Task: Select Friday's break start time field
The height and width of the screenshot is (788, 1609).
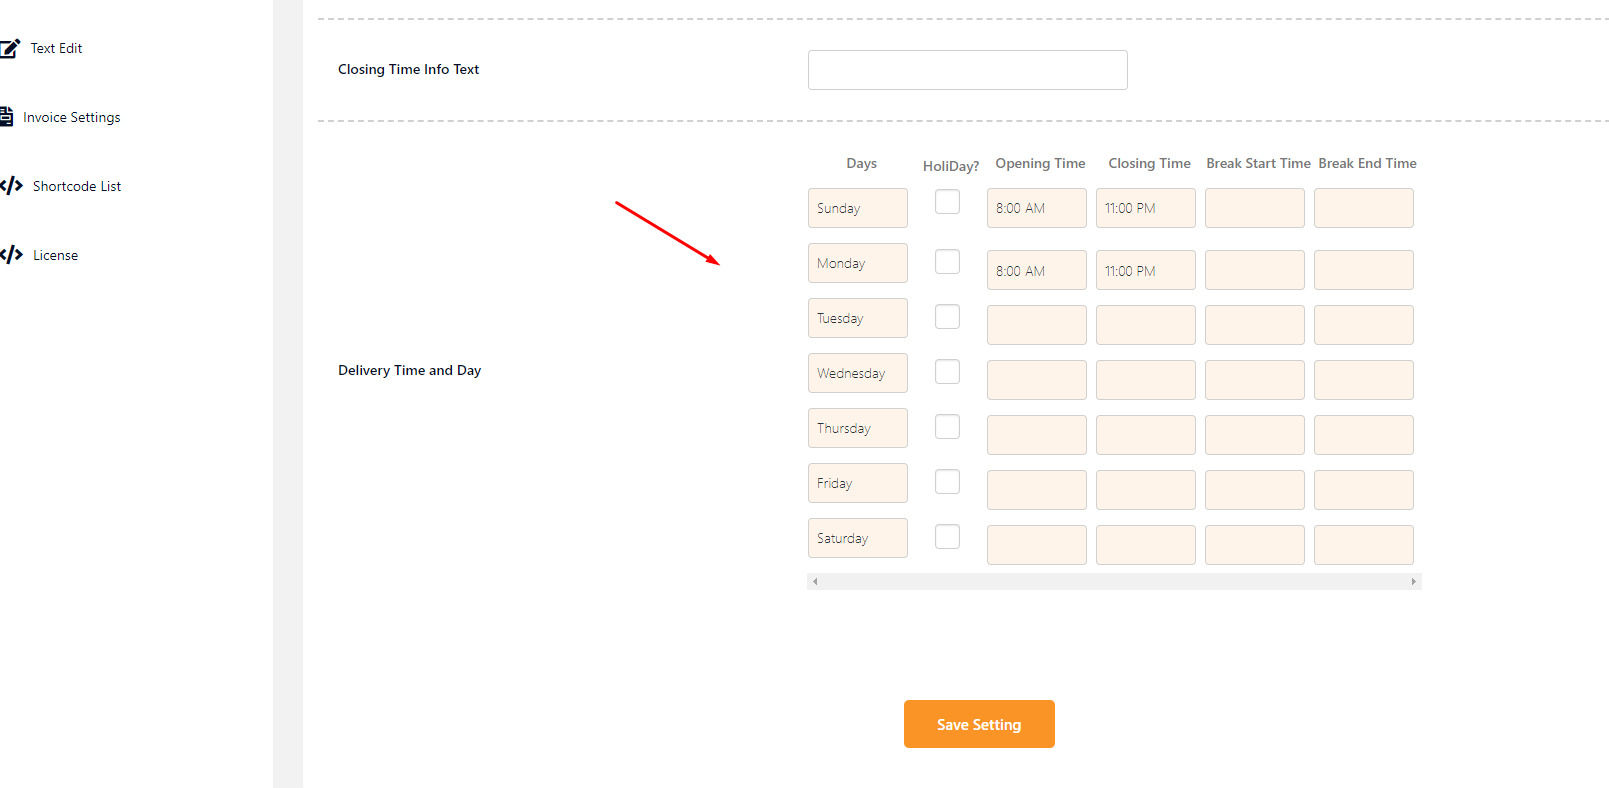Action: (x=1254, y=490)
